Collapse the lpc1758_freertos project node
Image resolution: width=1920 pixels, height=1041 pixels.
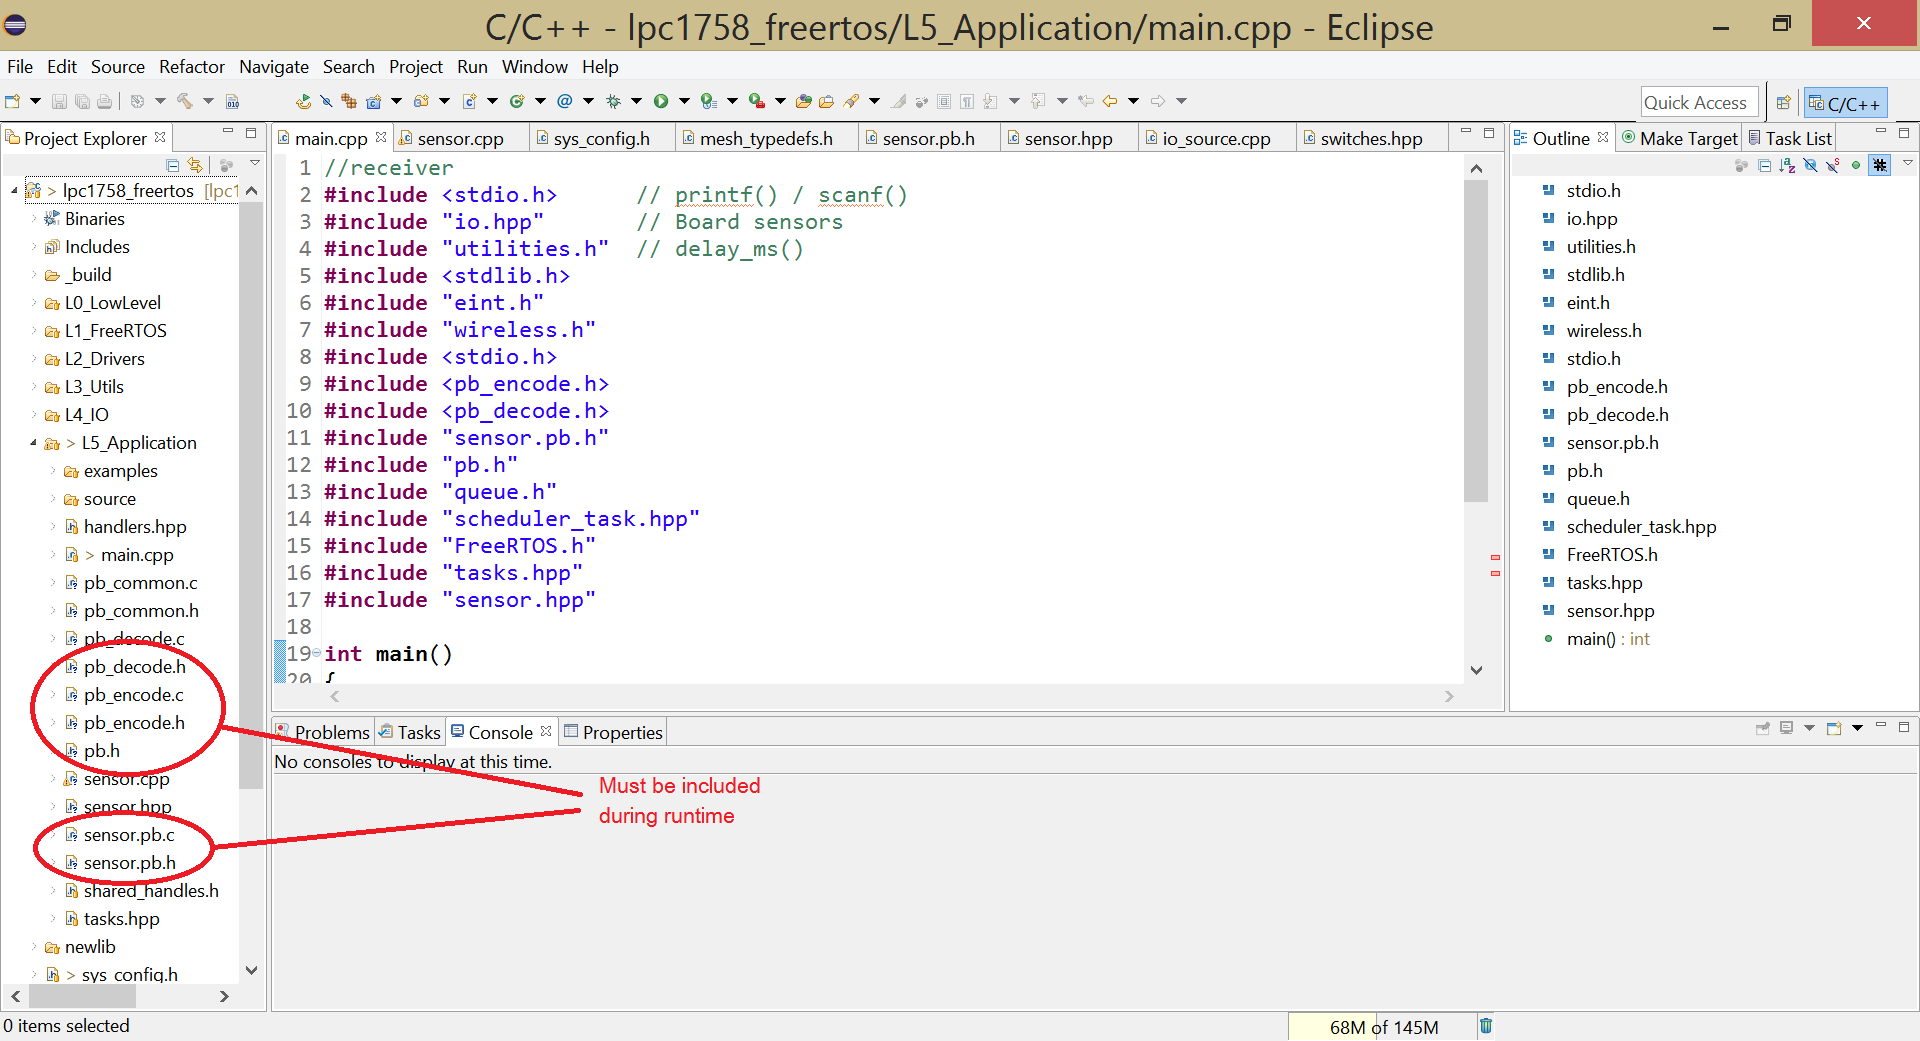coord(14,190)
